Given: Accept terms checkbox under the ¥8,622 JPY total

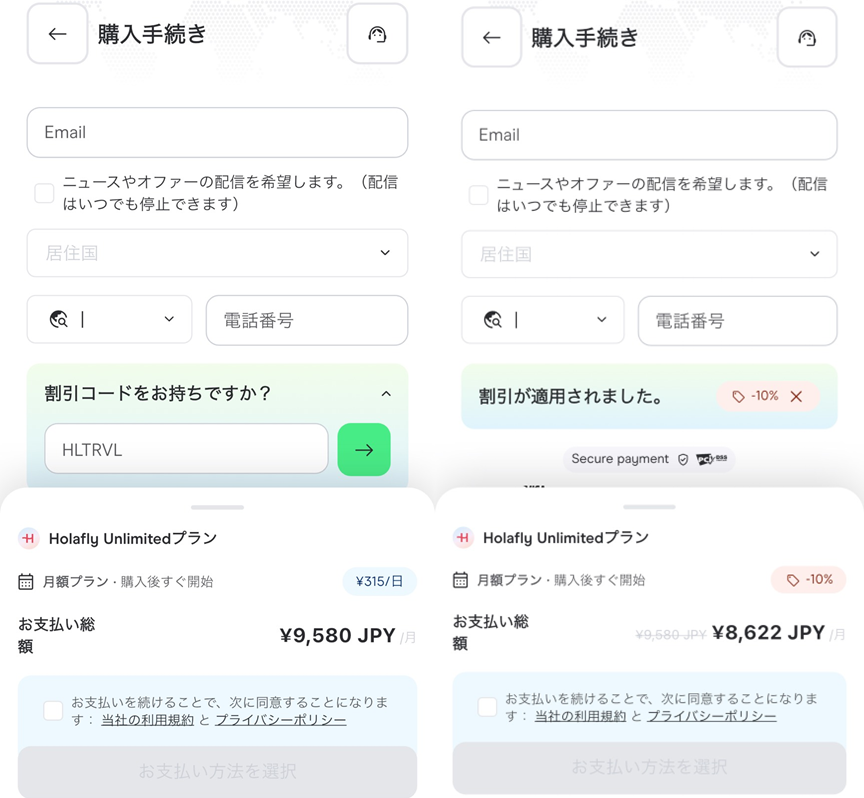Looking at the screenshot, I should tap(487, 707).
